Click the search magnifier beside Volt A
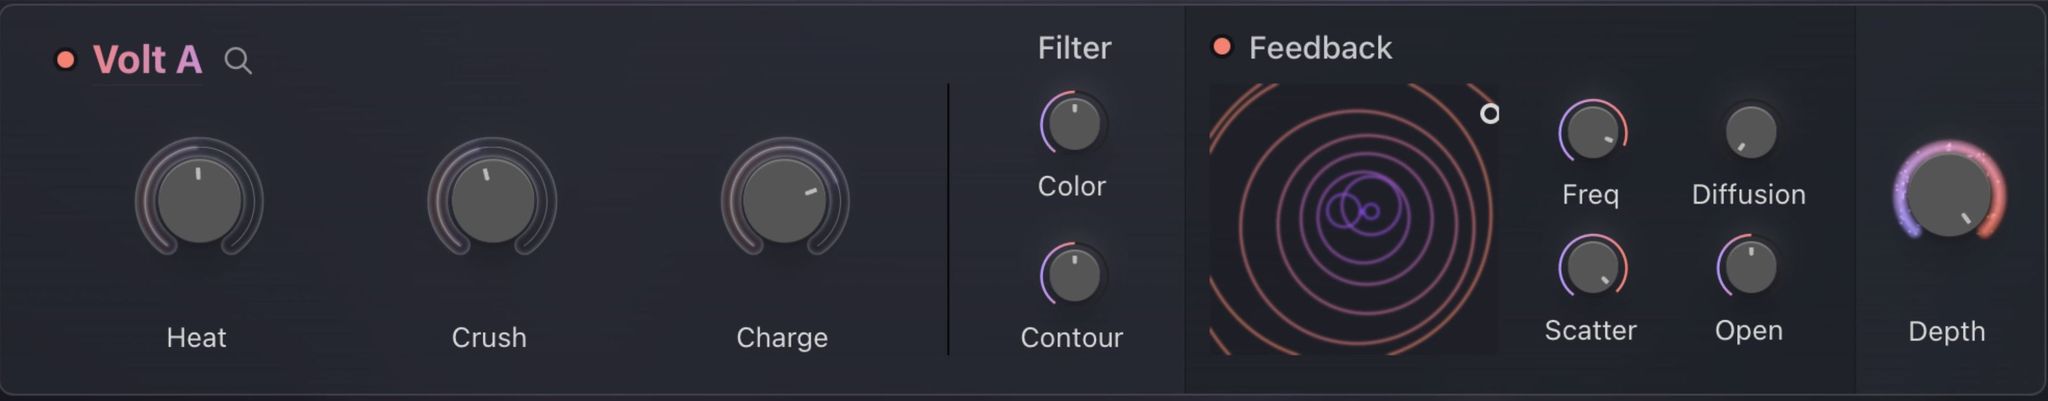 click(x=238, y=61)
